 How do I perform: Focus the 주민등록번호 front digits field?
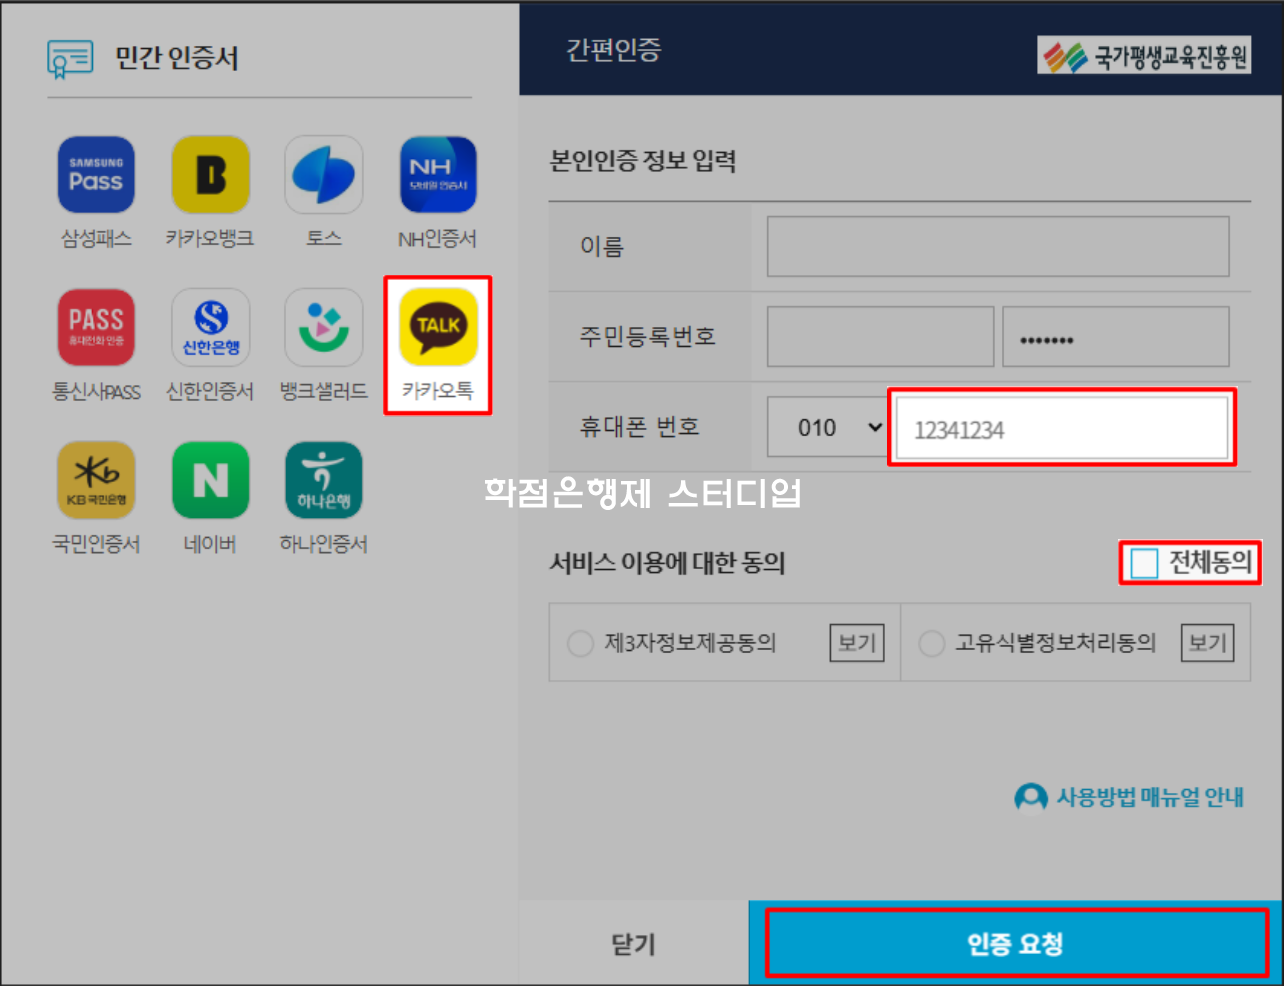[x=880, y=337]
